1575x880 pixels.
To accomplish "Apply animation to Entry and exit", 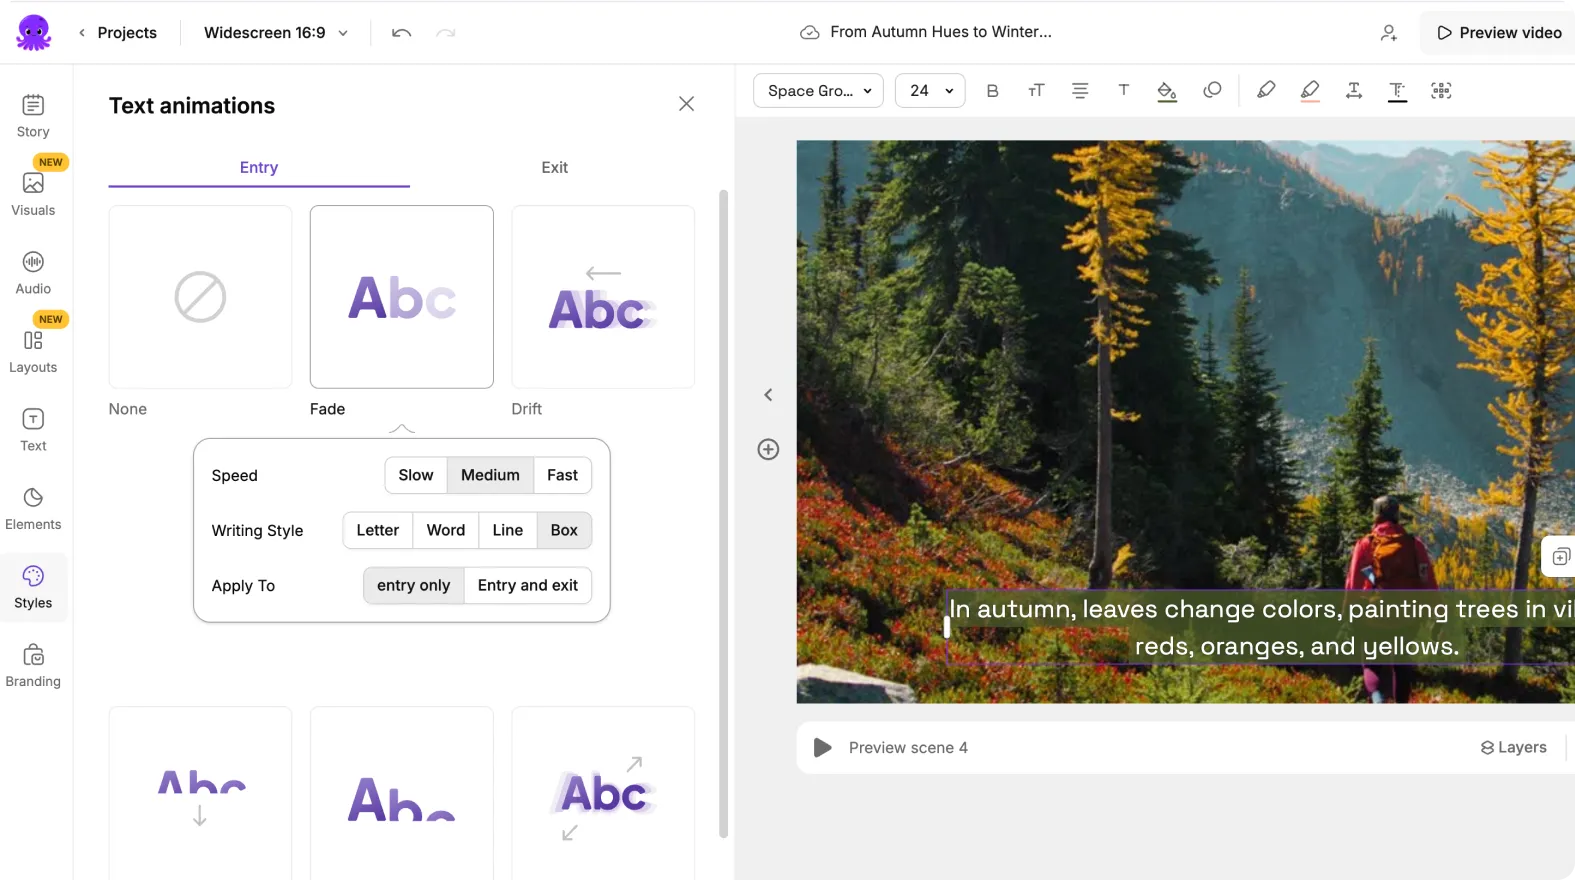I will tap(528, 585).
